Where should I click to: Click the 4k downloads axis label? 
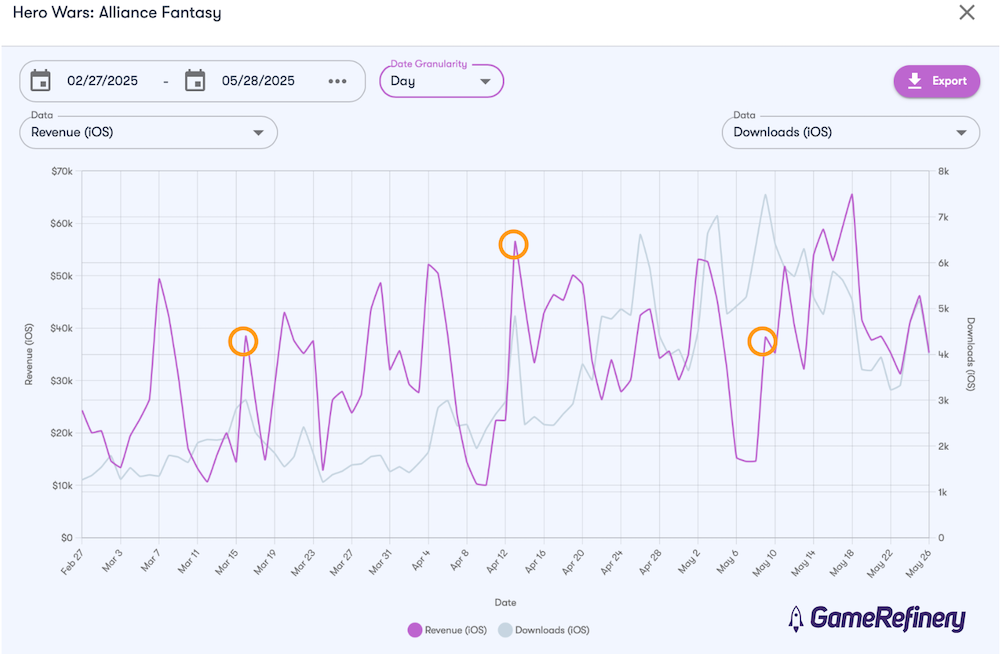tap(944, 354)
